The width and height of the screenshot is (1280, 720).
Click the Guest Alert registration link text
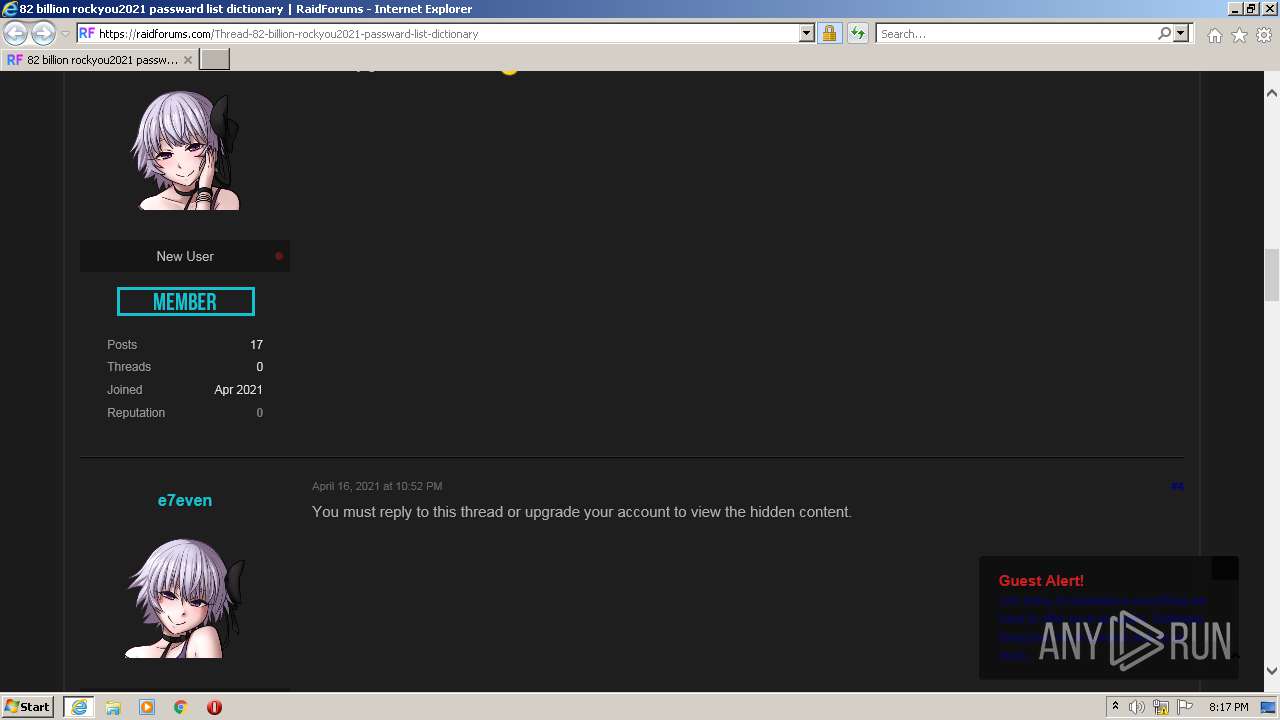(1101, 628)
